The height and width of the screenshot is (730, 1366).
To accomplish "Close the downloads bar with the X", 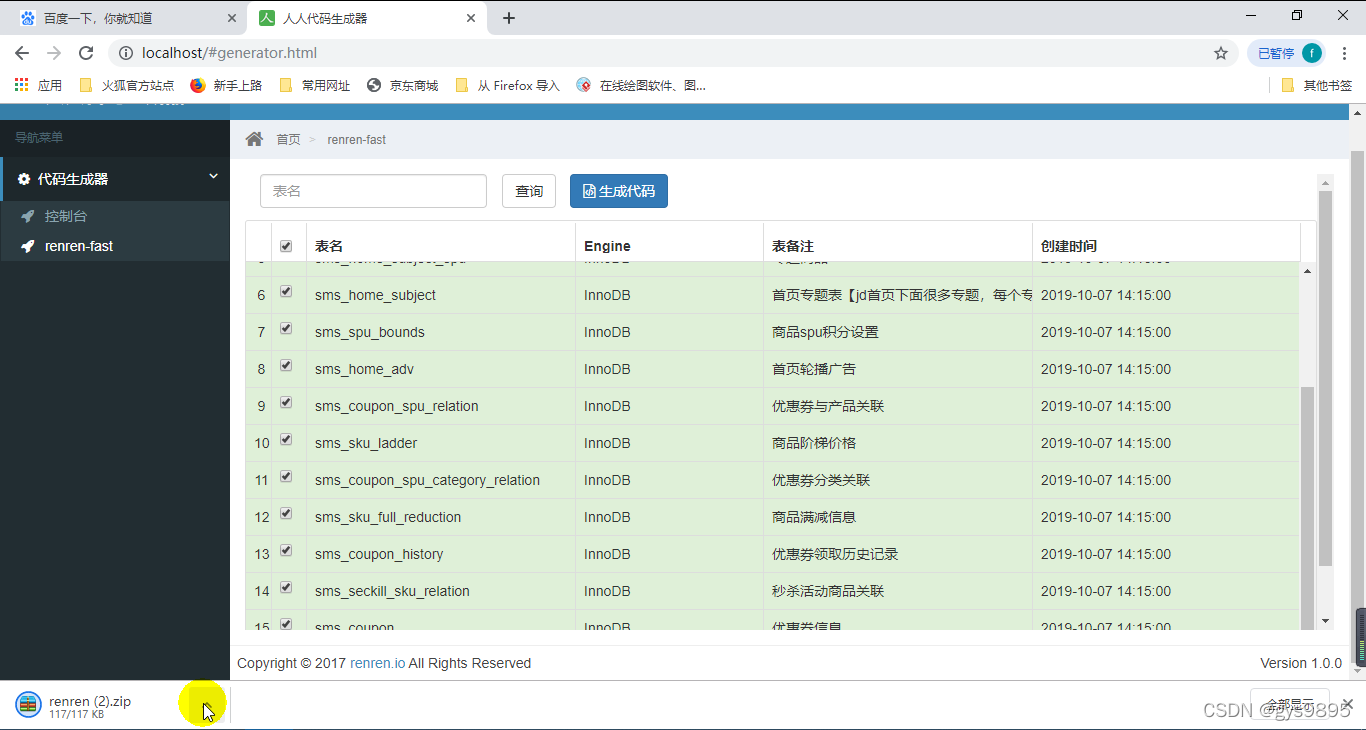I will point(1348,704).
